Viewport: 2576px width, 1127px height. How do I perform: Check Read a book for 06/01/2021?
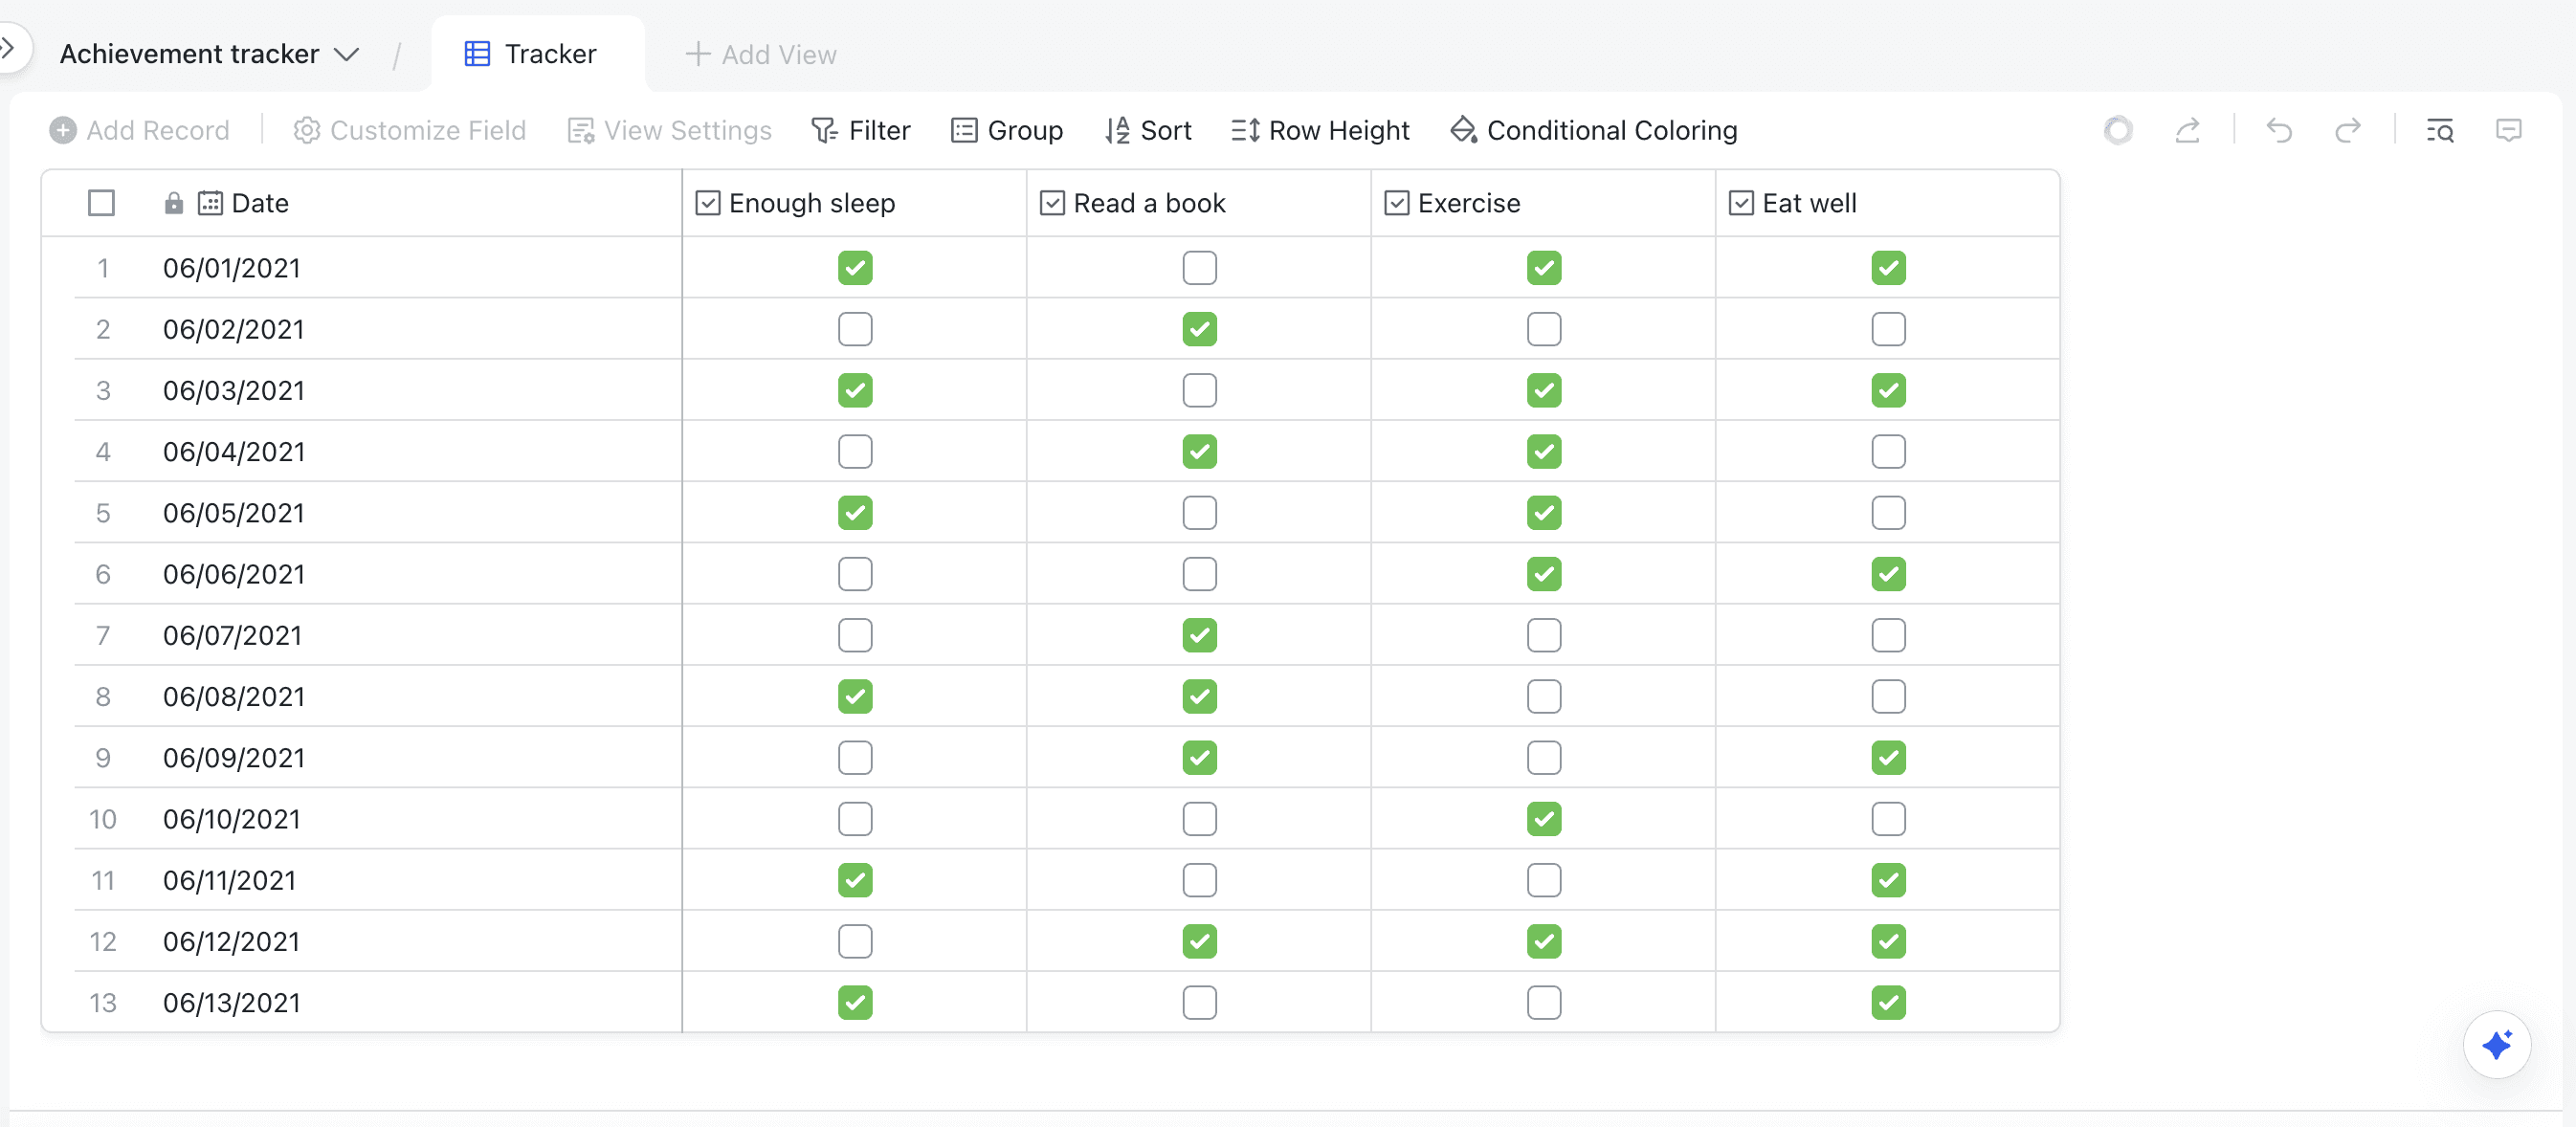[1199, 268]
